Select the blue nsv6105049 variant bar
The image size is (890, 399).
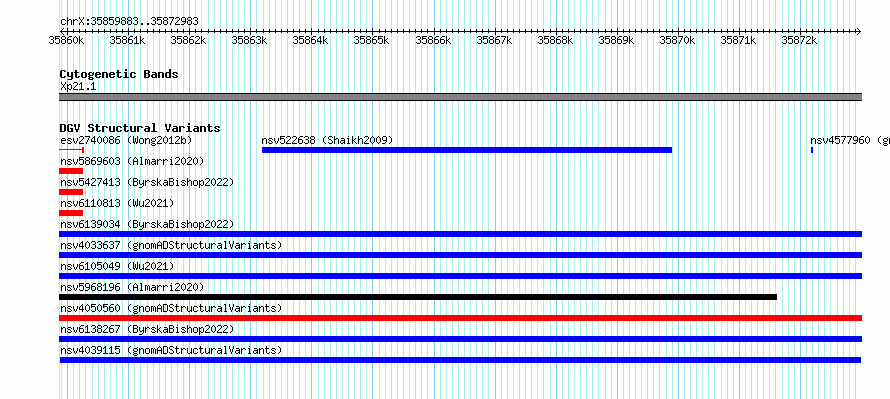[460, 276]
